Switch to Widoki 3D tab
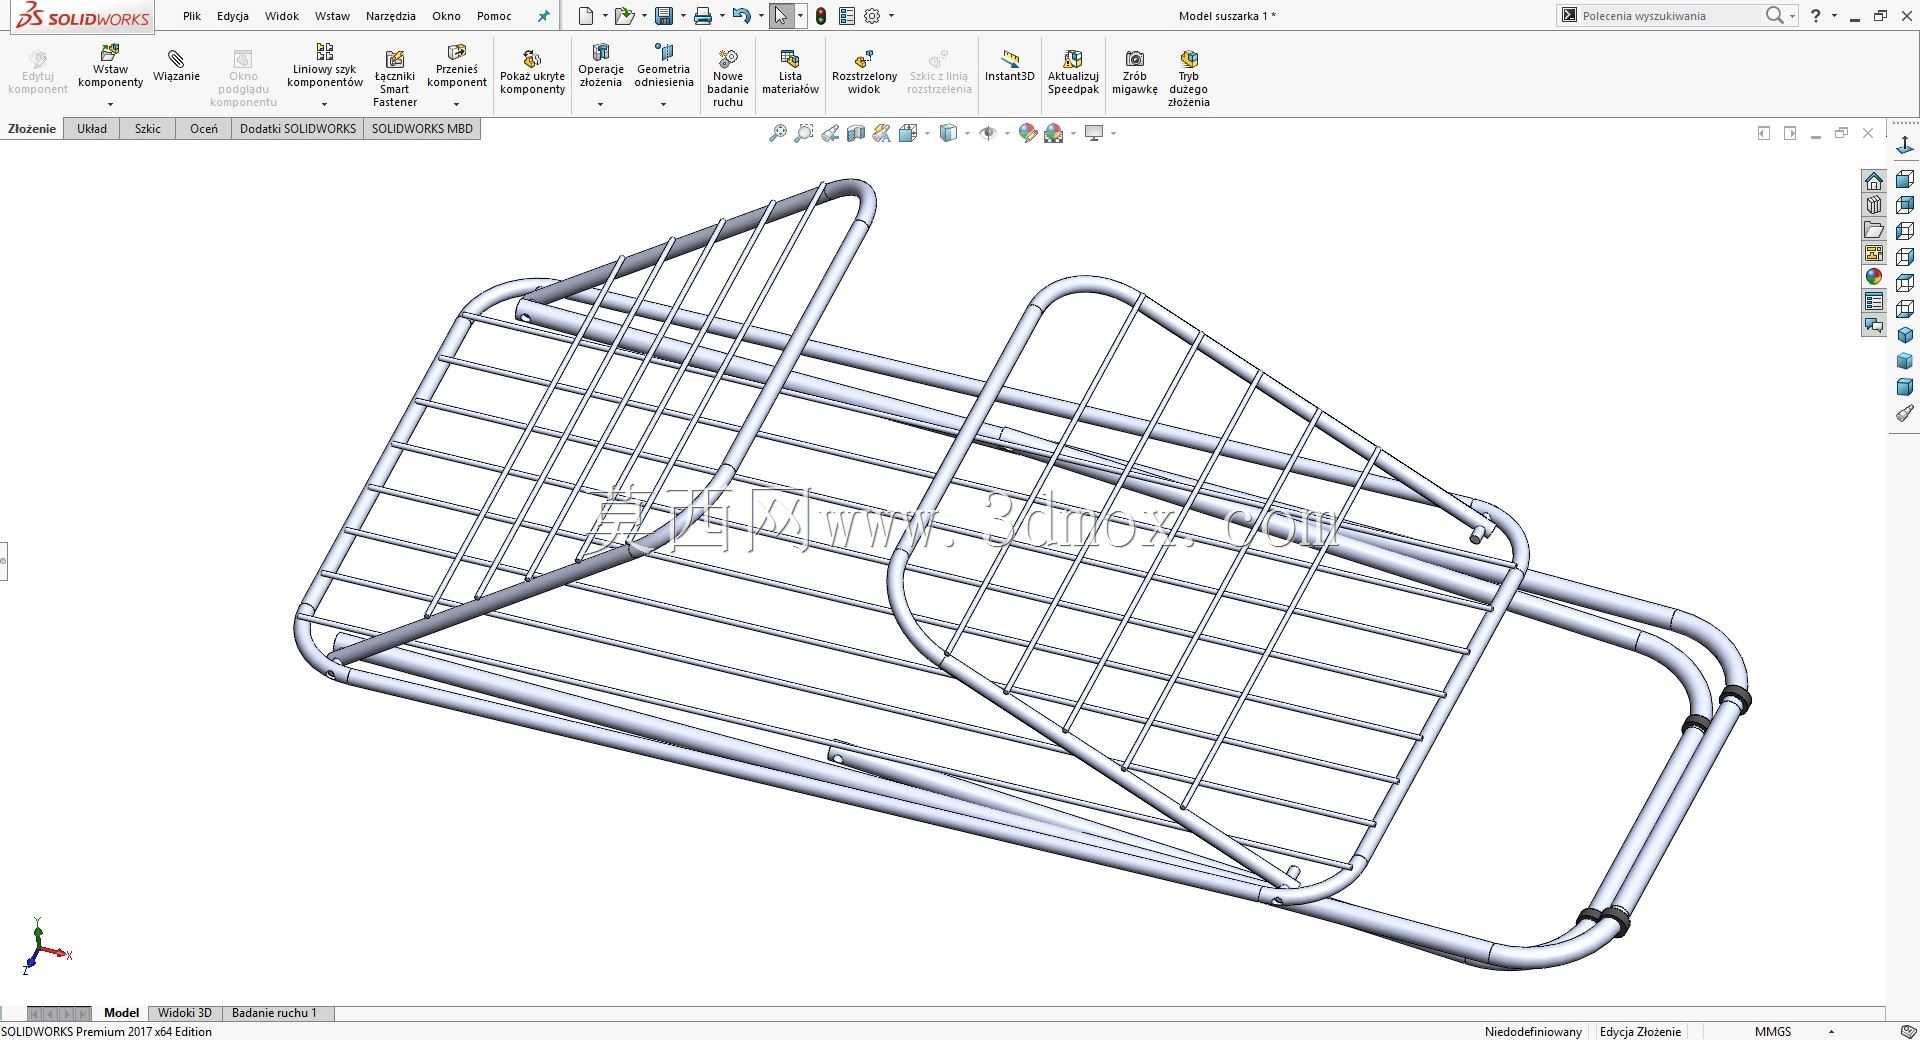The image size is (1920, 1040). (x=185, y=1013)
